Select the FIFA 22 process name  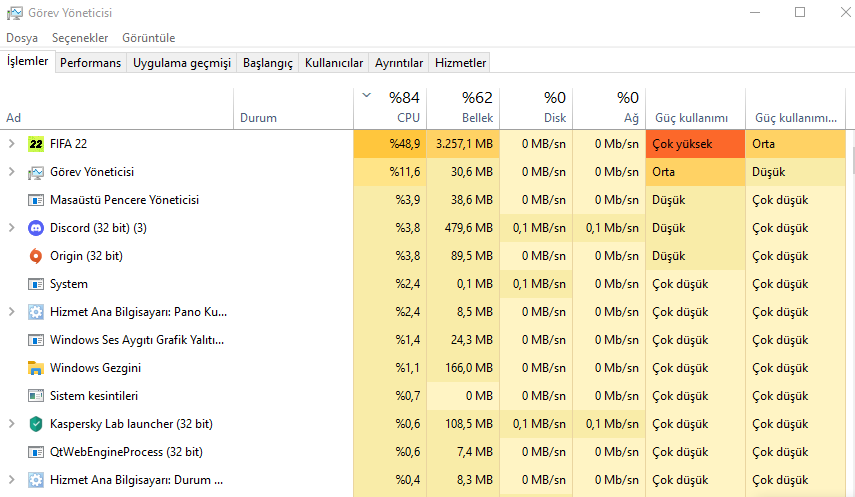(68, 144)
